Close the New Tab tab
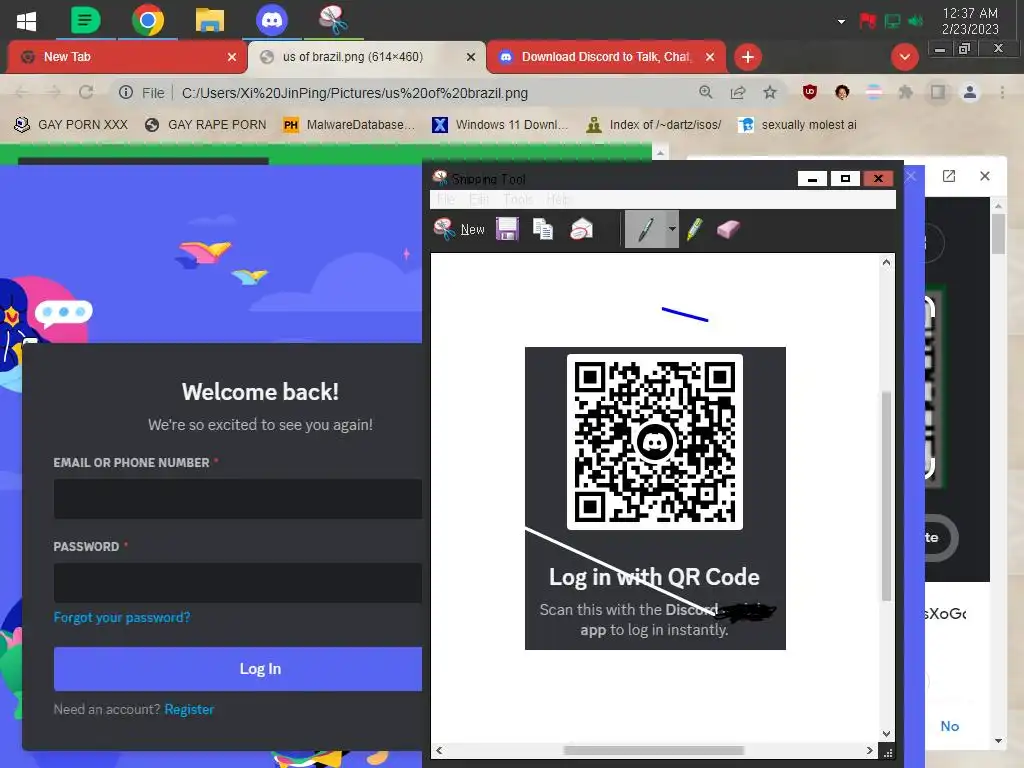1024x768 pixels. click(x=232, y=57)
